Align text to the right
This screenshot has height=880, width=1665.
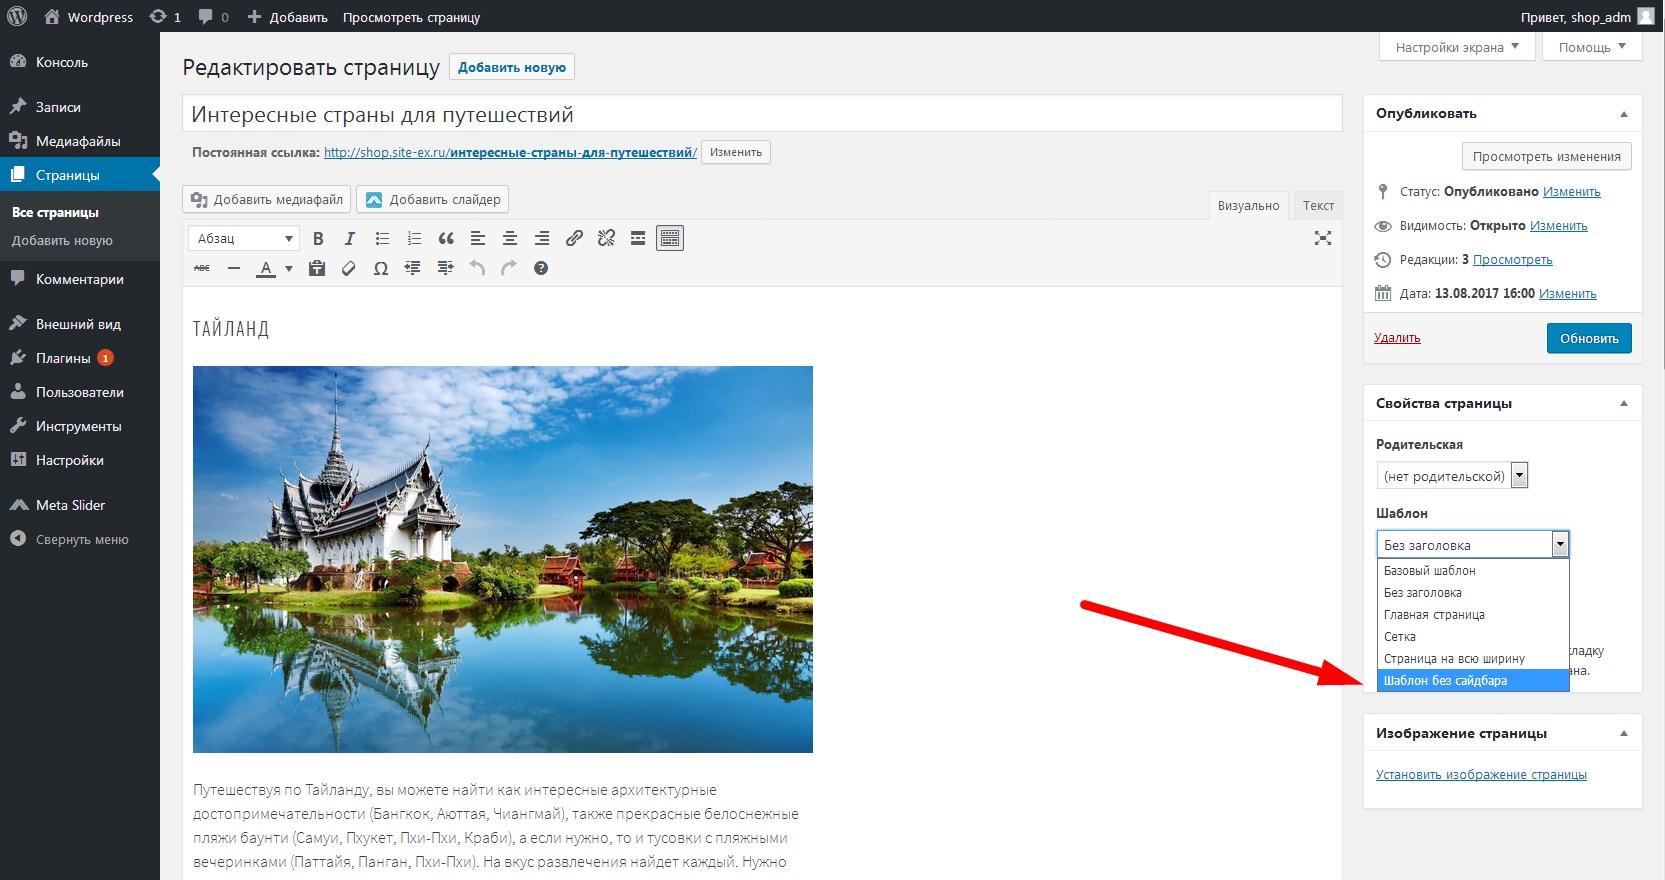pyautogui.click(x=542, y=238)
